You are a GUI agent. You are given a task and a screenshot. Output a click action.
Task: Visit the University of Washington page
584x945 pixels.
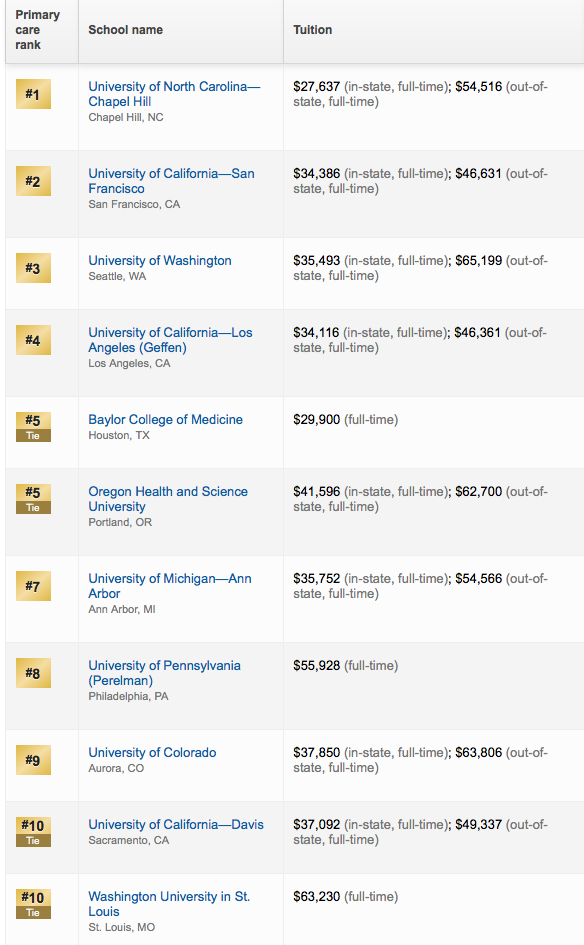[160, 260]
